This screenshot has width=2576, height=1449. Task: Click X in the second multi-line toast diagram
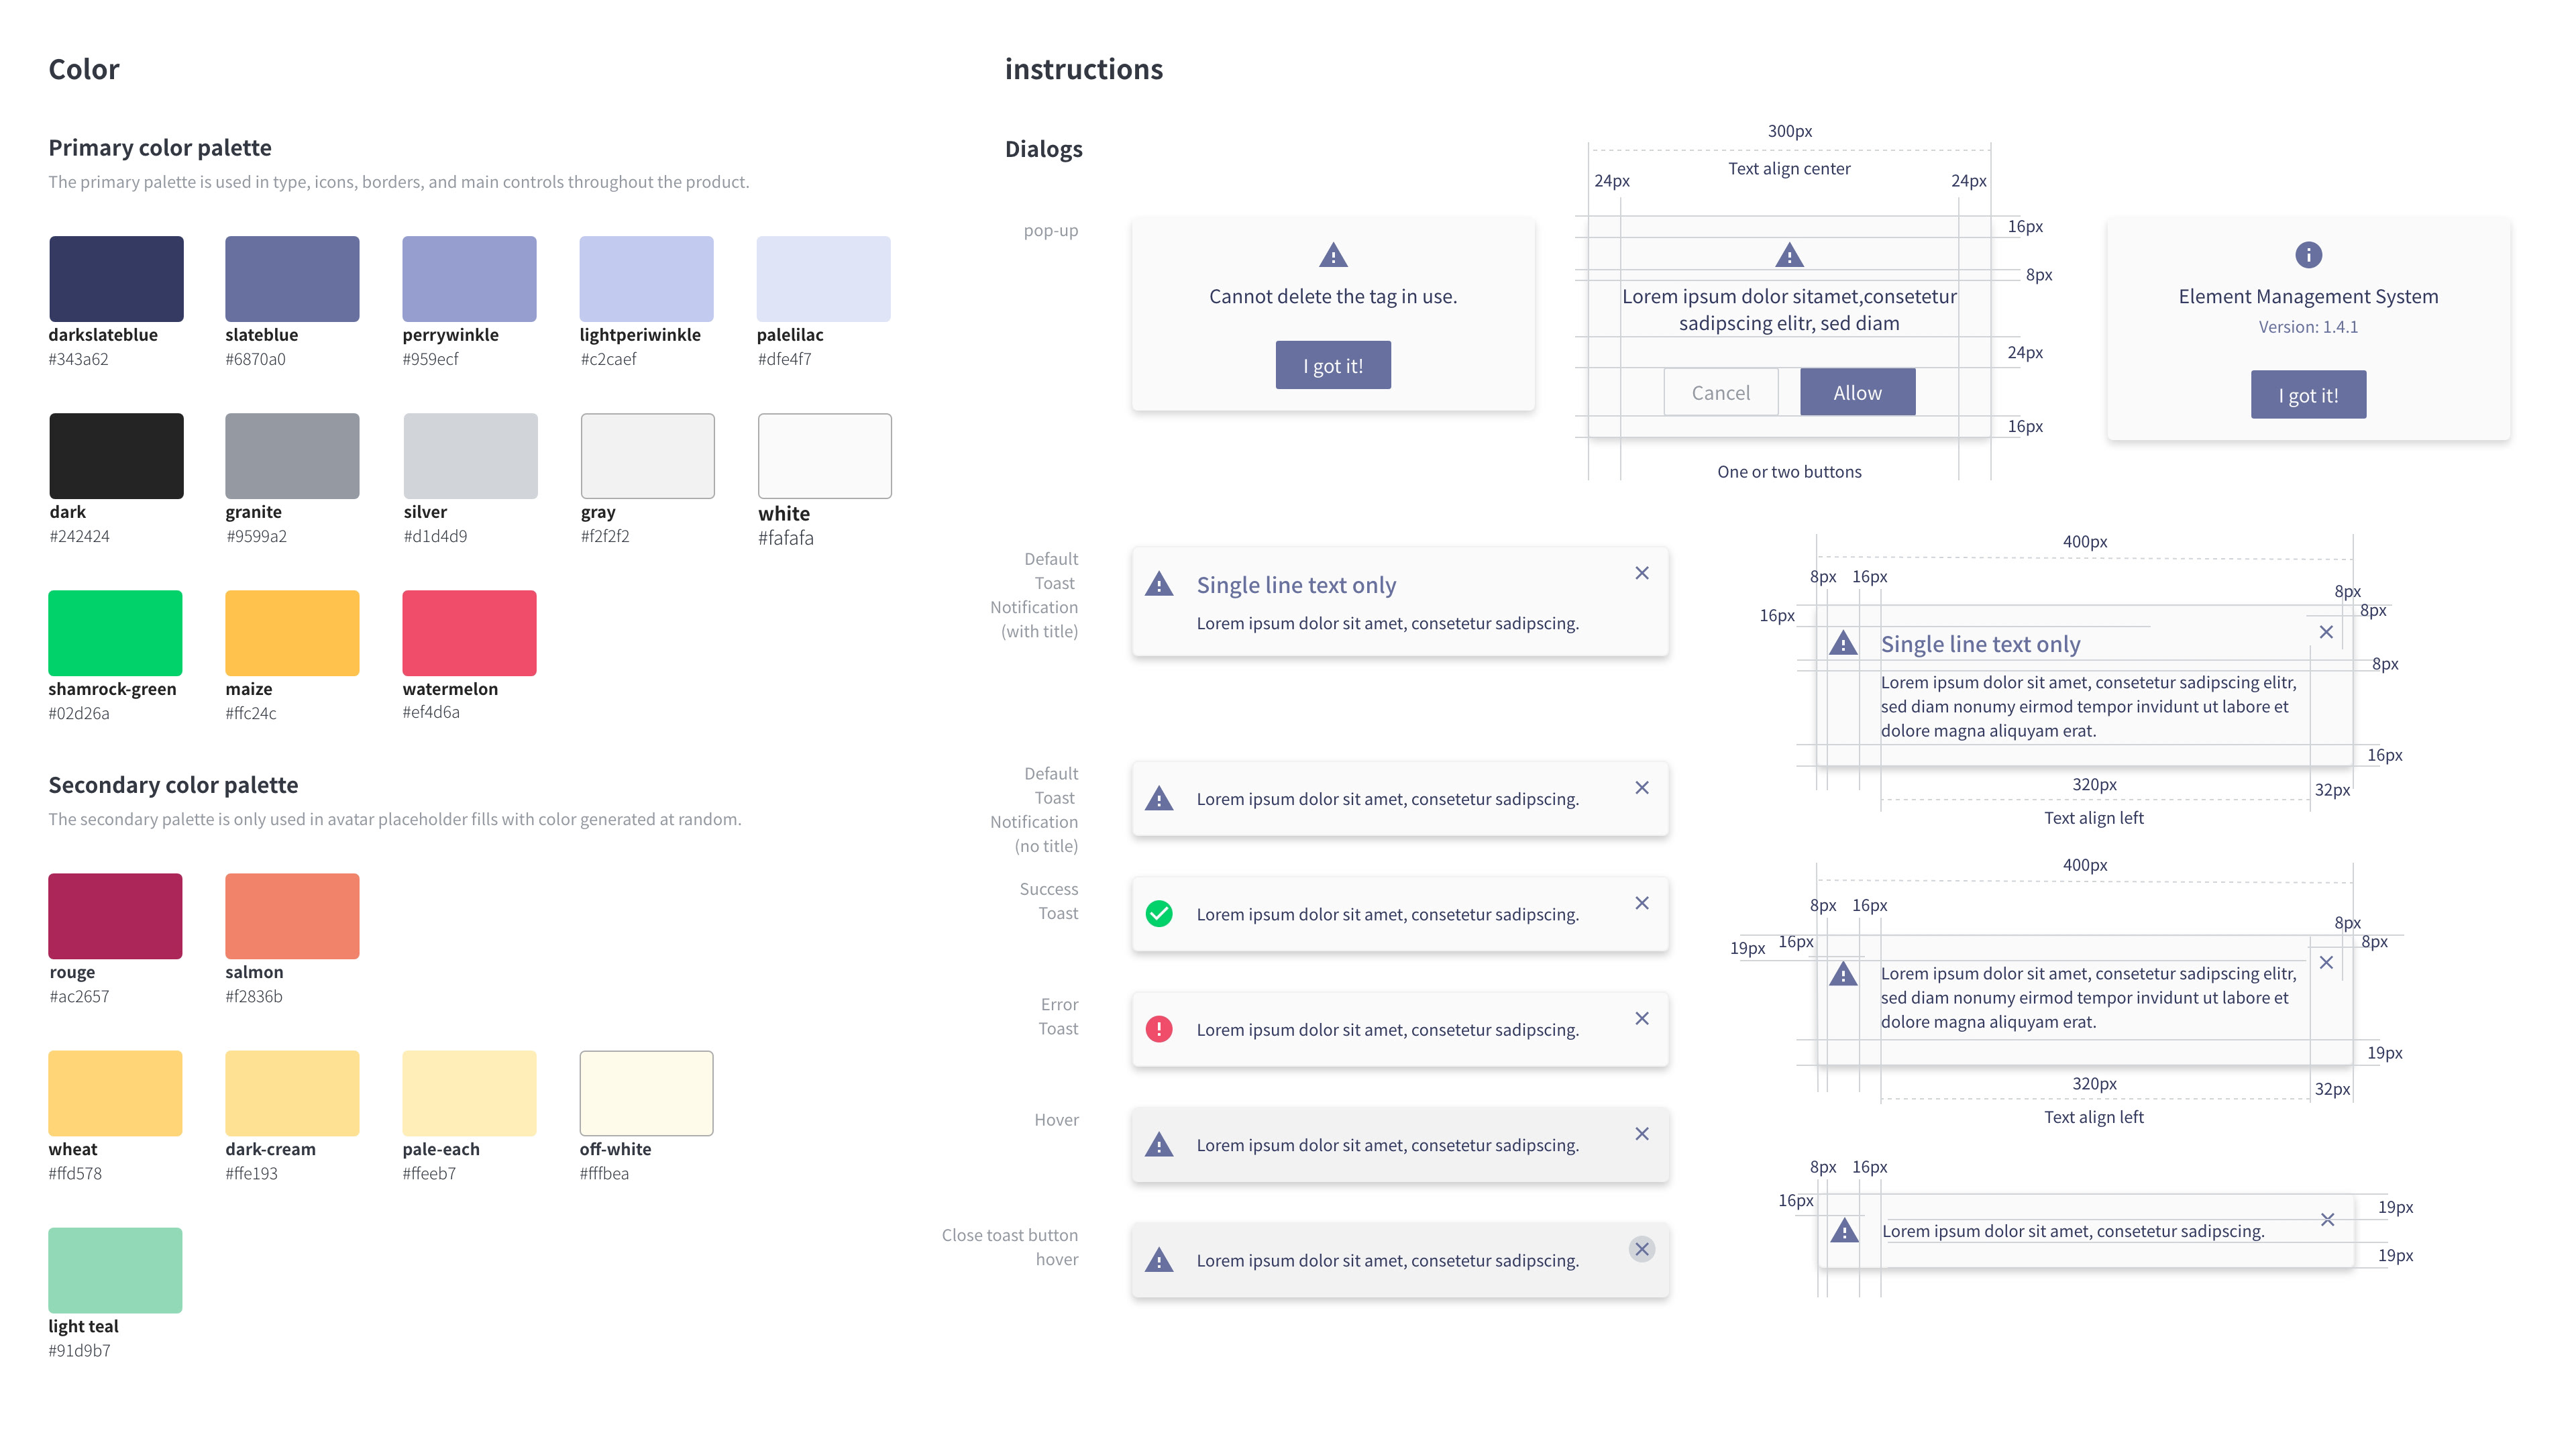(2326, 962)
